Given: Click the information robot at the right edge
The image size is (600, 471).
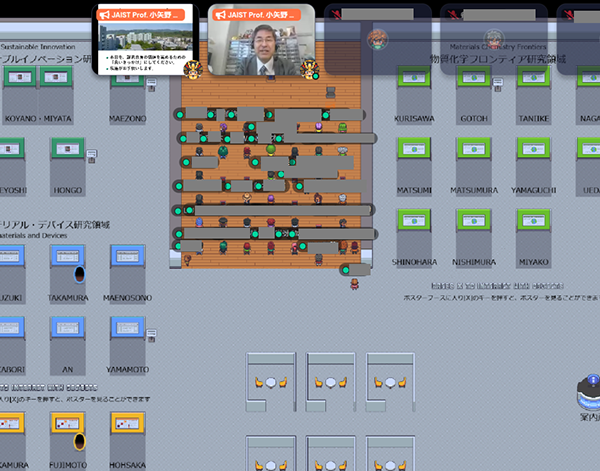Looking at the screenshot, I should 590,393.
